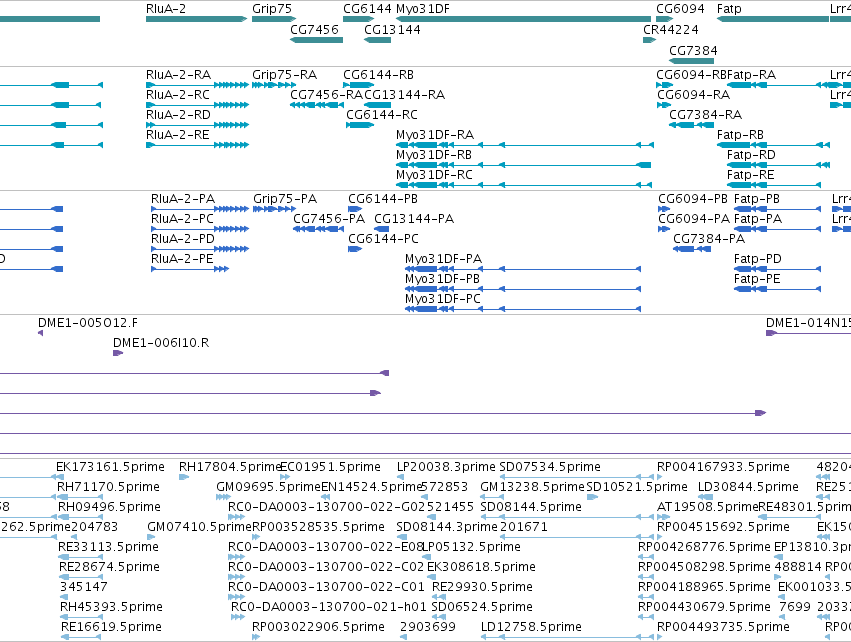Click protein CG6144-PB
Image resolution: width=851 pixels, height=642 pixels.
[355, 209]
